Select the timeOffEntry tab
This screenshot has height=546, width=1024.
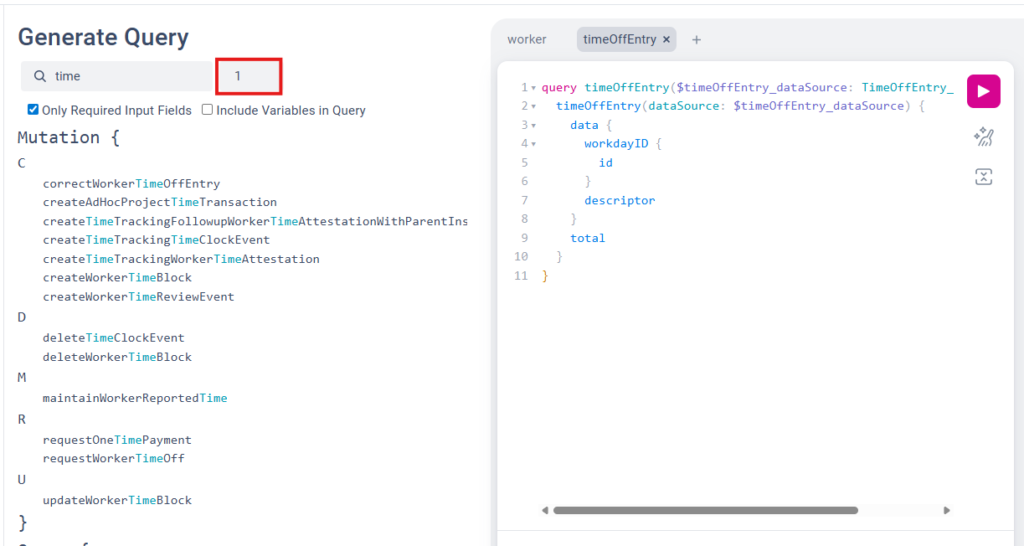pos(619,40)
